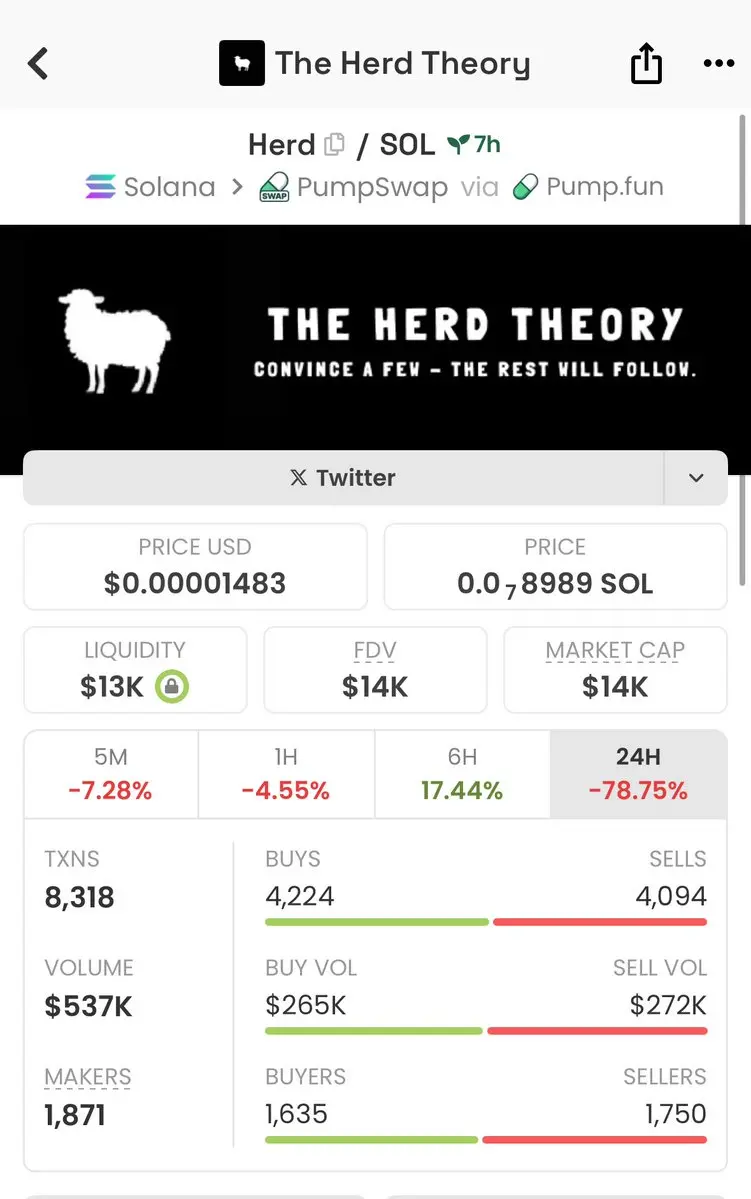Click the Makers underlined label

[x=88, y=1077]
